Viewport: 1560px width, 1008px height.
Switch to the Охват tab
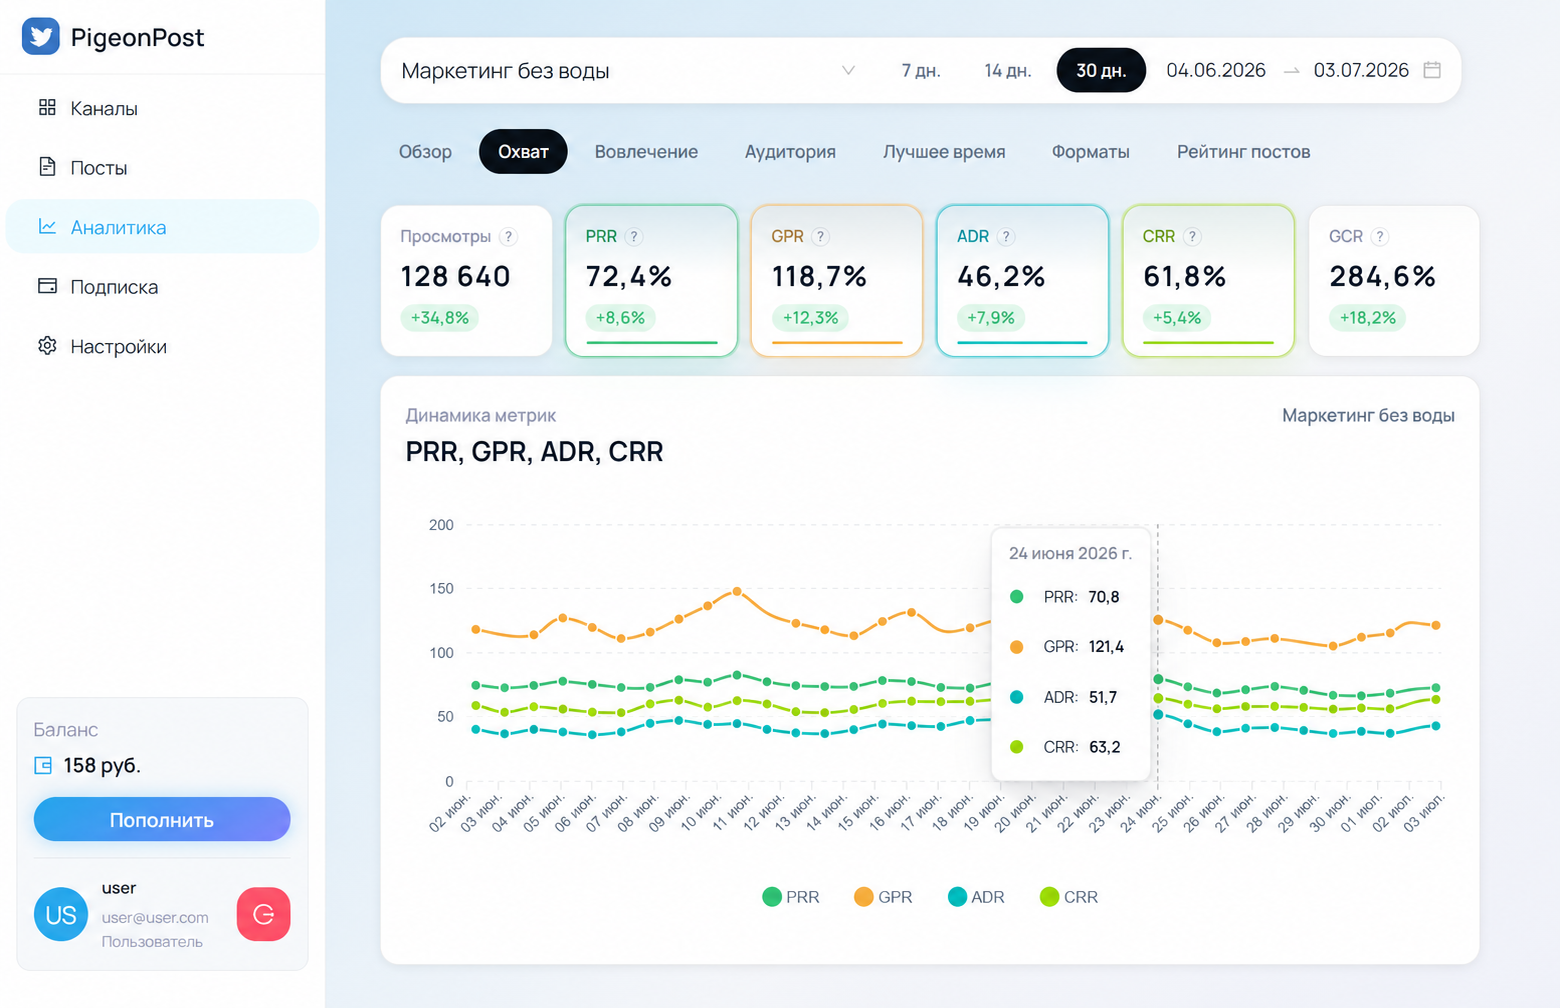click(x=523, y=152)
